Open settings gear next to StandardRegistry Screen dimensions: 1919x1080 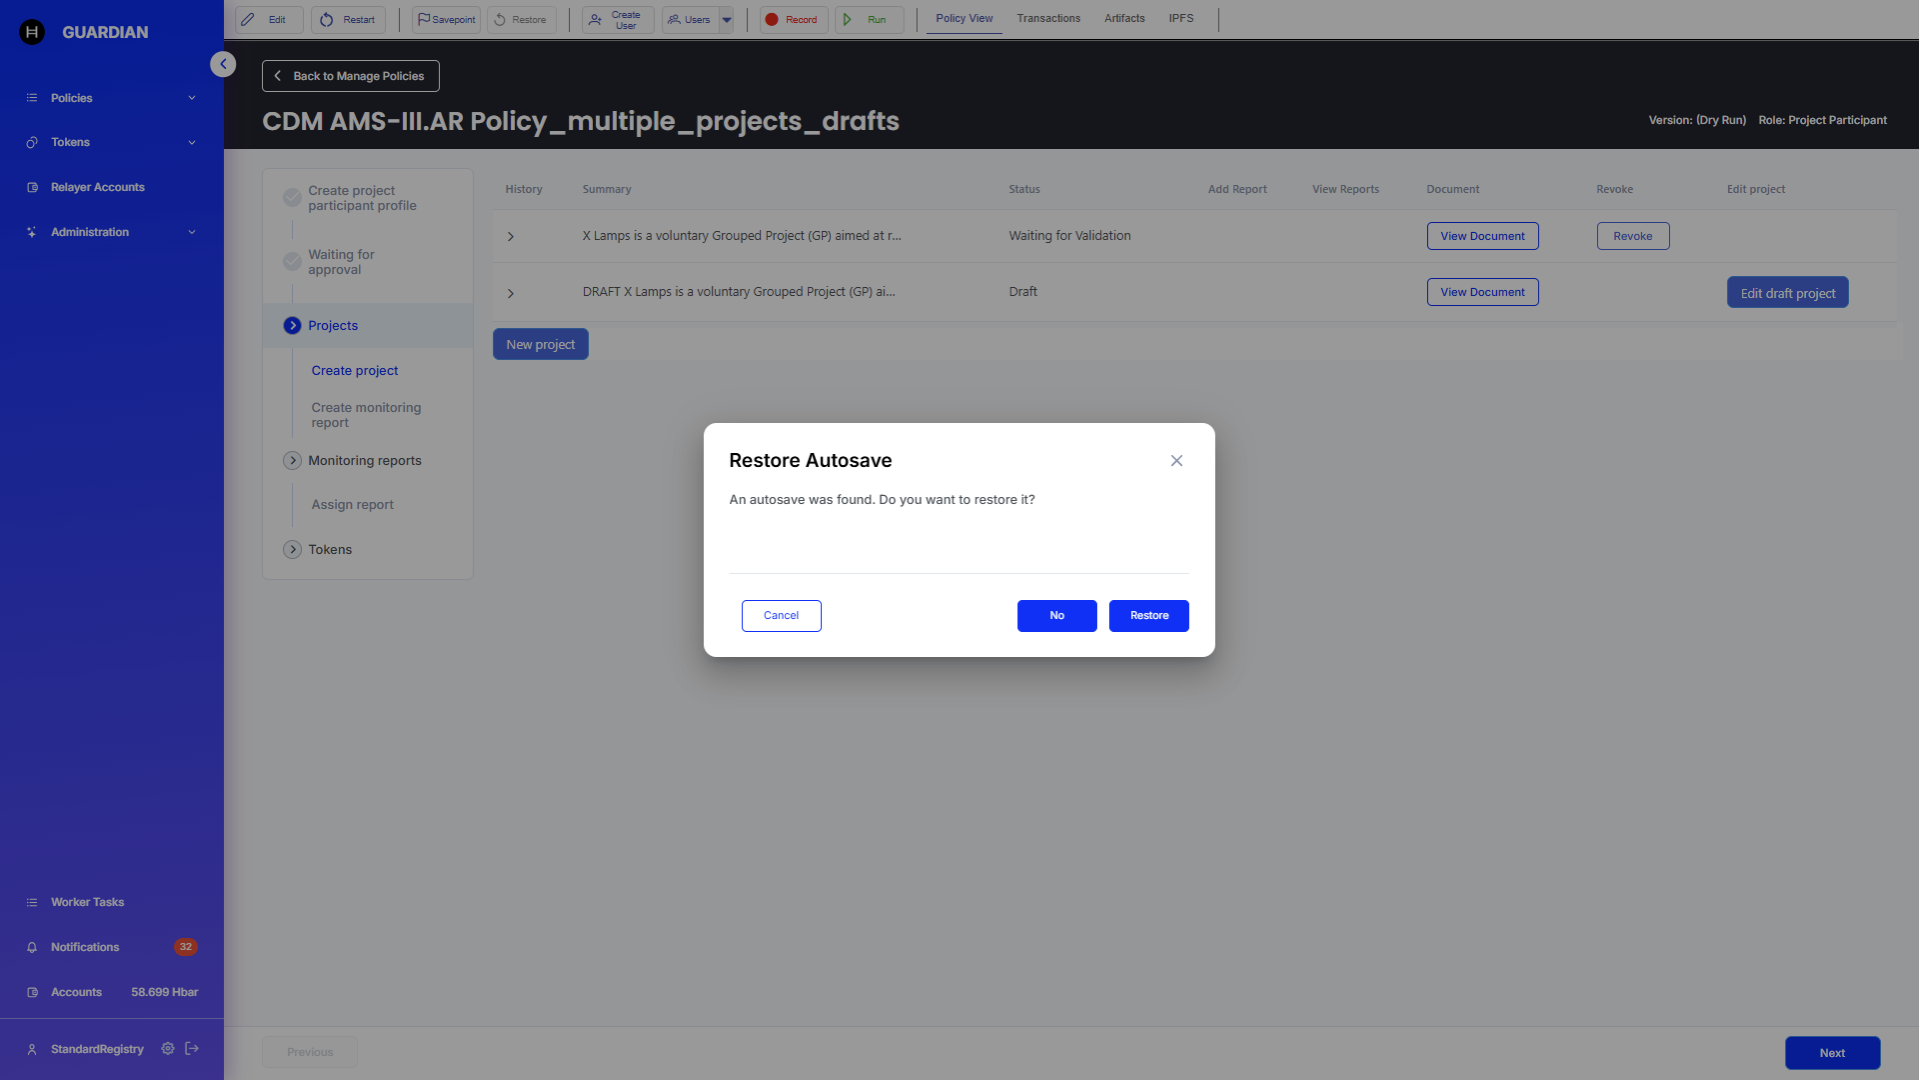(168, 1048)
